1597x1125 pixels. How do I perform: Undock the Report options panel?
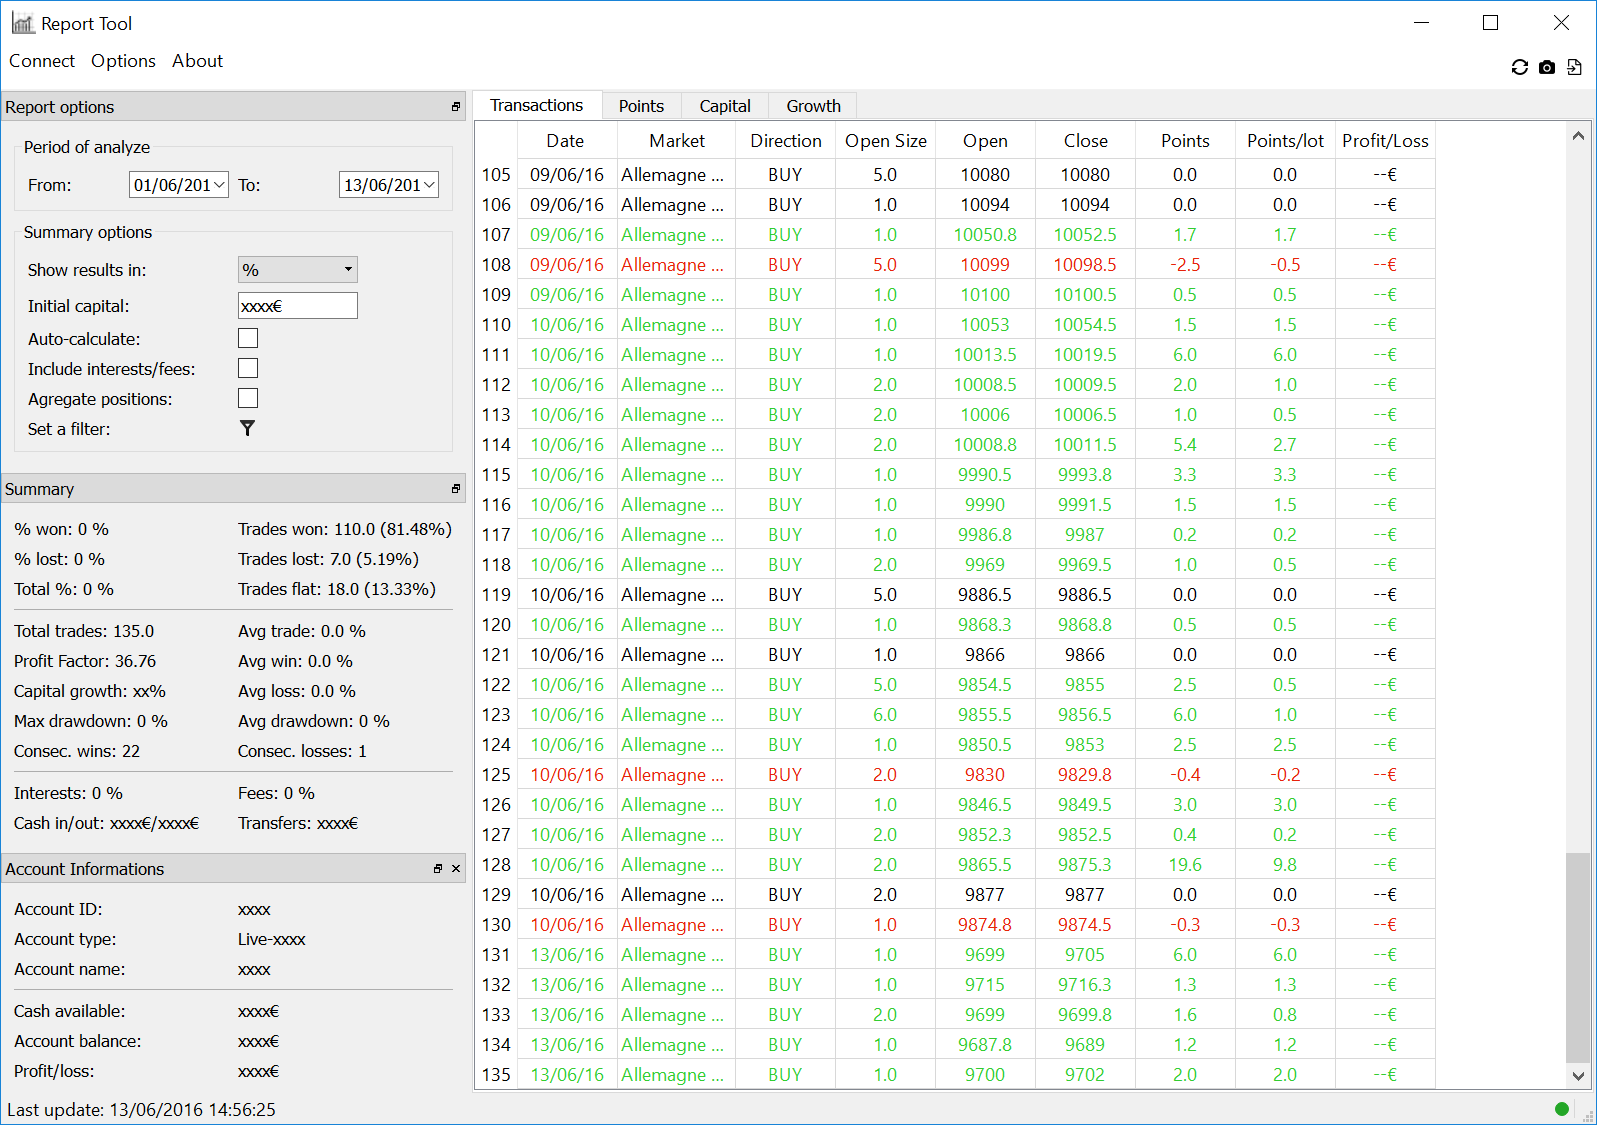click(x=456, y=107)
